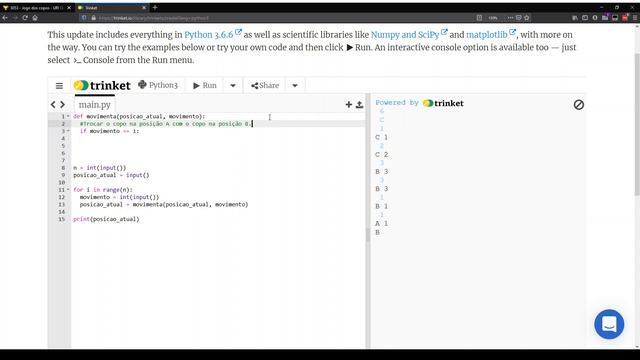Viewport: 640px width, 360px height.
Task: Click code line 'posicao_atual = input()'
Action: (x=111, y=175)
